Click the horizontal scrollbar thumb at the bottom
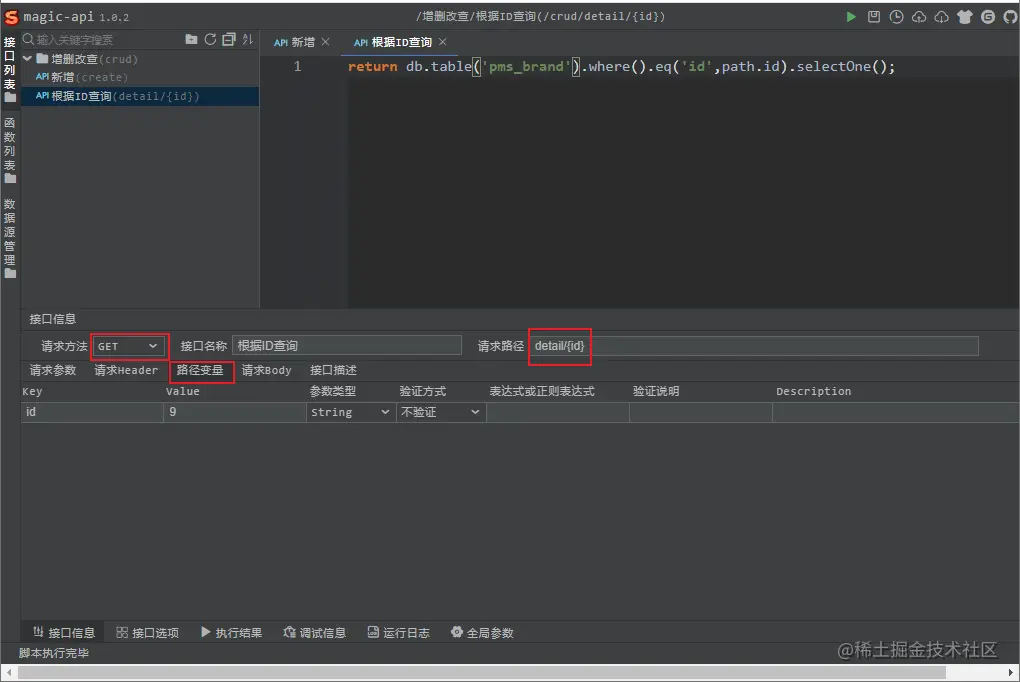Screen dimensions: 1020x682 482,672
